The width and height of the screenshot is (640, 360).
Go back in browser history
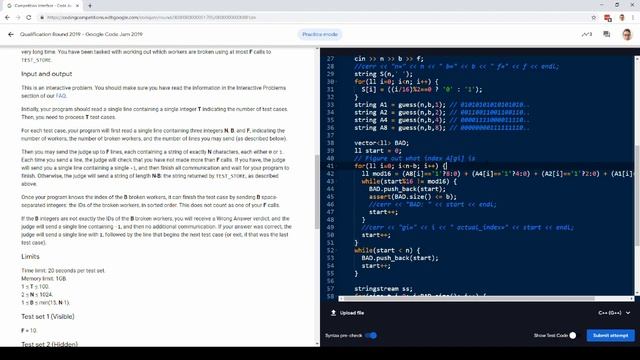(7, 18)
